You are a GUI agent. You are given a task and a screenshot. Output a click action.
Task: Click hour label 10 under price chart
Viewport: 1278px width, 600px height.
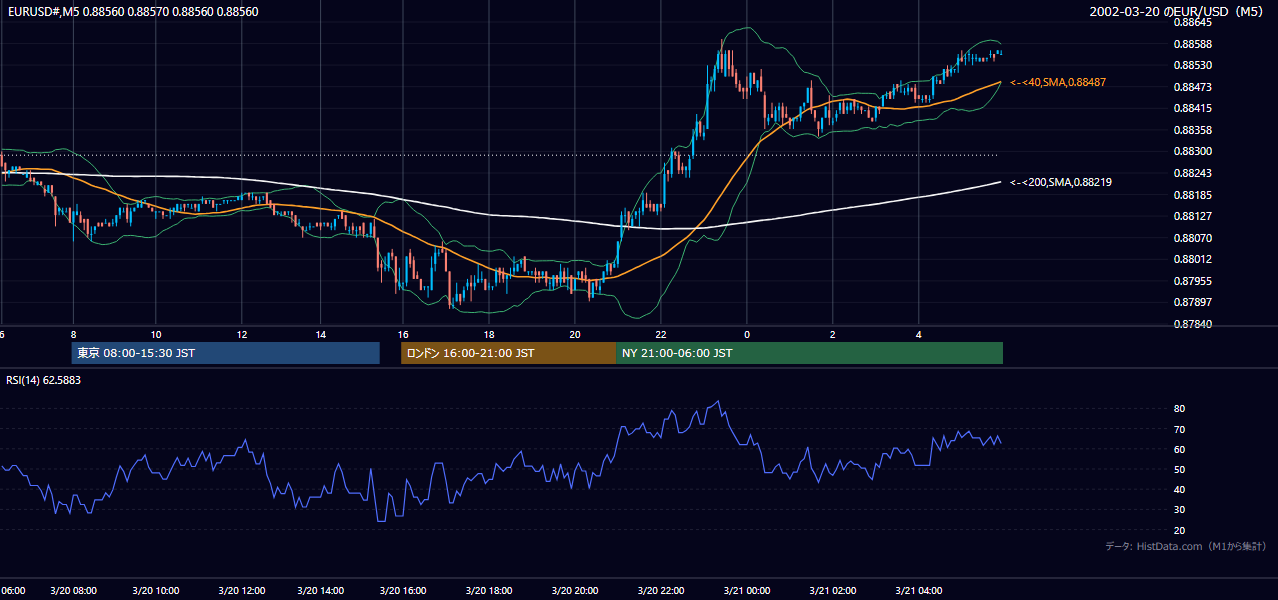(x=156, y=334)
